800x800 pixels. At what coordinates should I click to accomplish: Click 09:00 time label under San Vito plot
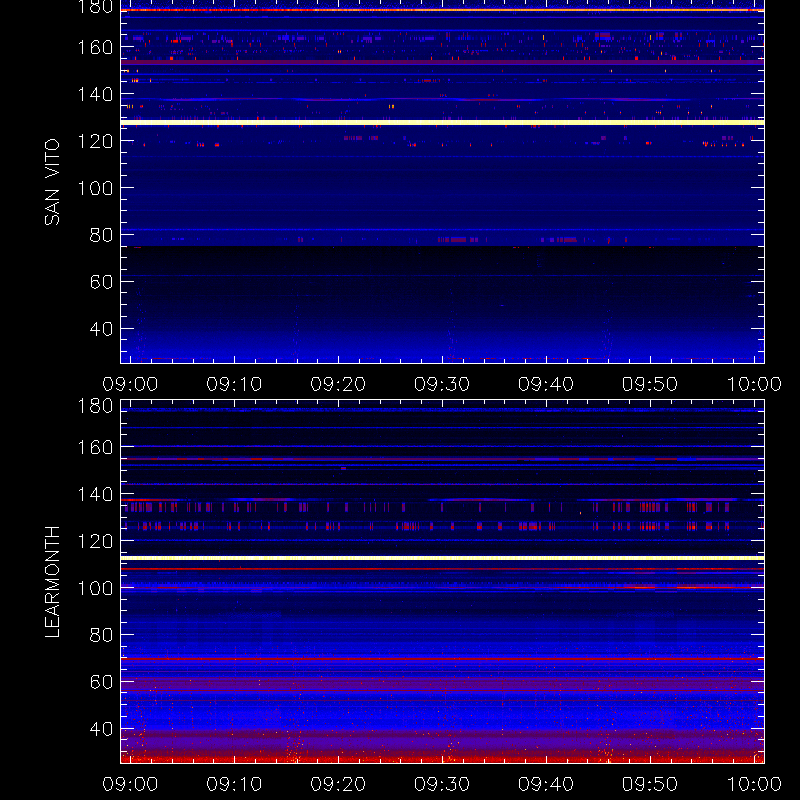pos(130,384)
